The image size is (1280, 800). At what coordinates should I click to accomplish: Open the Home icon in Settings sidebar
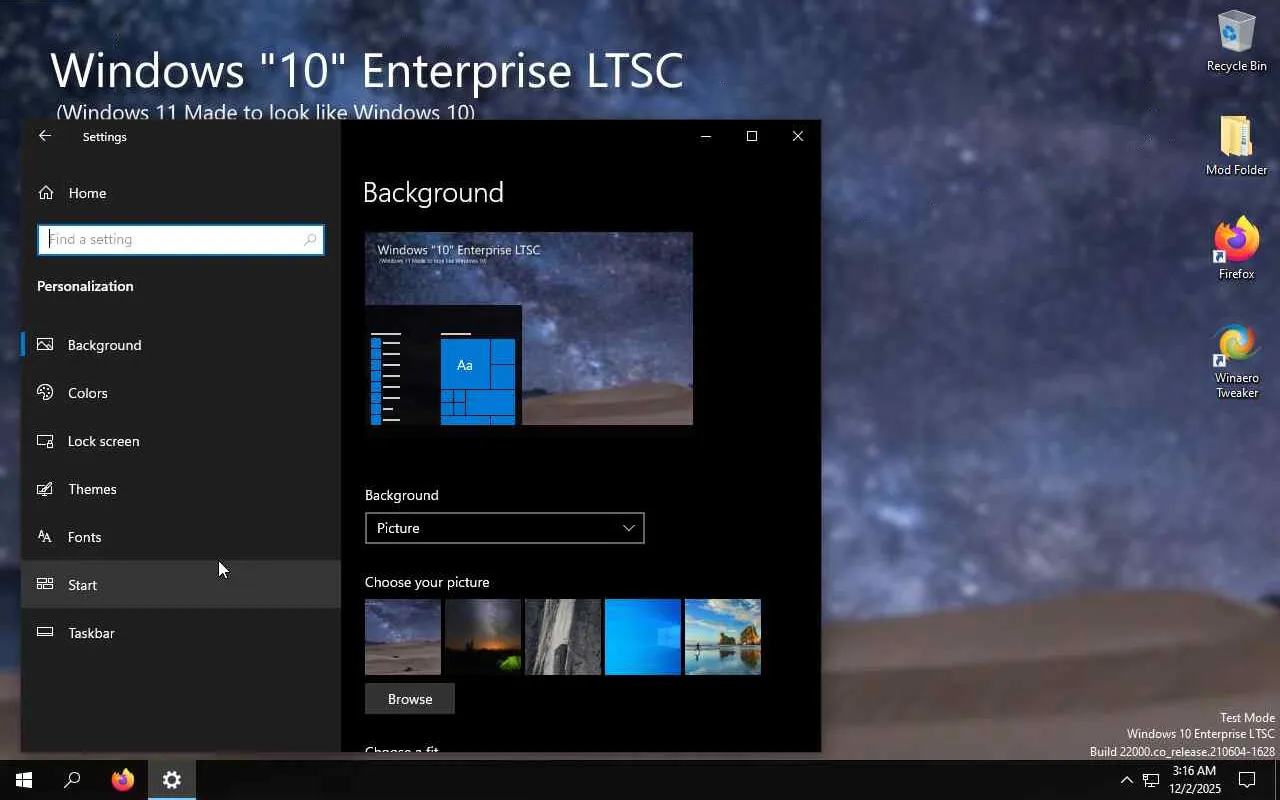point(45,192)
